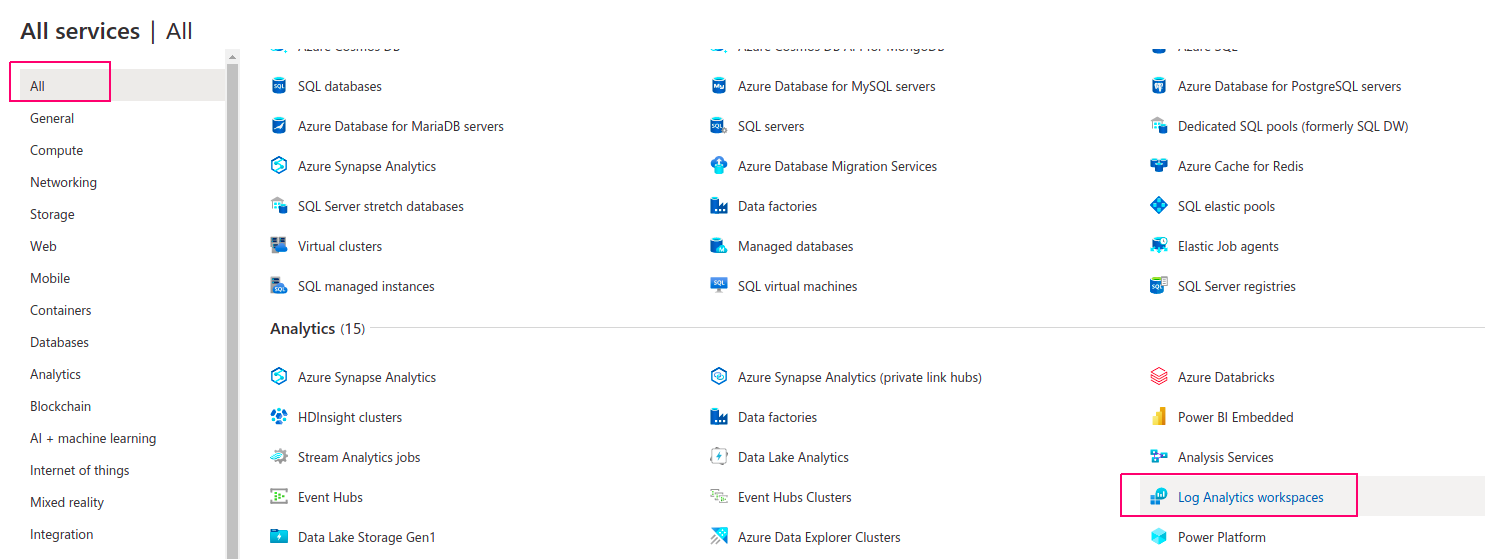Open the SQL databases service icon
Viewport: 1485px width, 559px height.
click(279, 86)
